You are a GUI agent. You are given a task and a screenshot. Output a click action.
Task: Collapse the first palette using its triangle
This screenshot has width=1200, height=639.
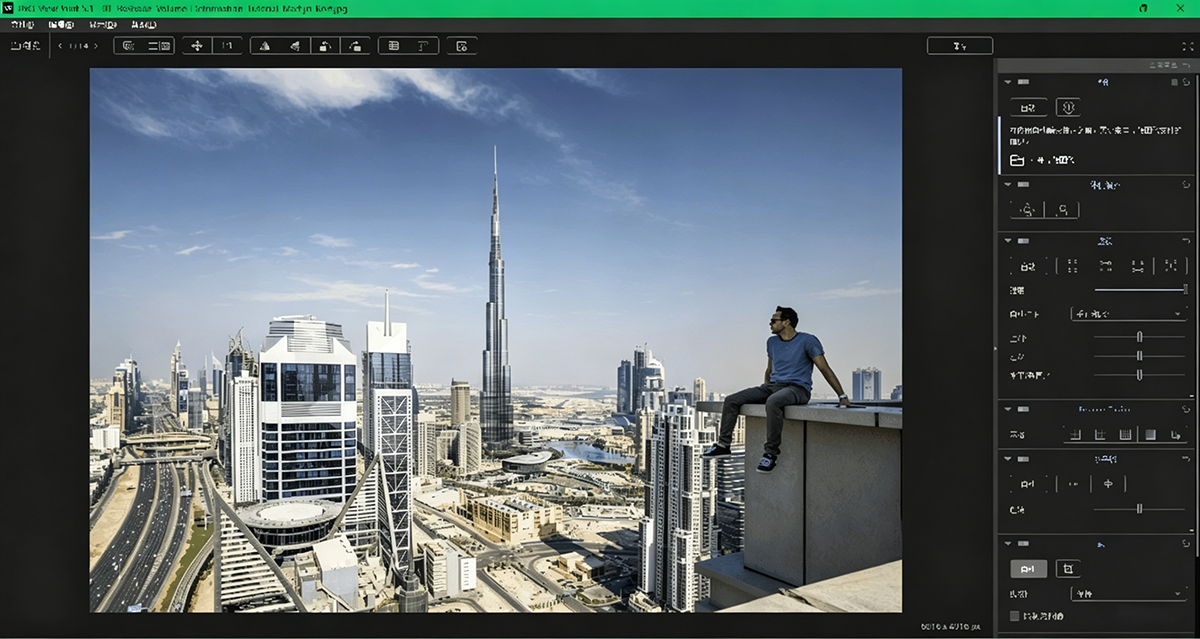pyautogui.click(x=1007, y=82)
